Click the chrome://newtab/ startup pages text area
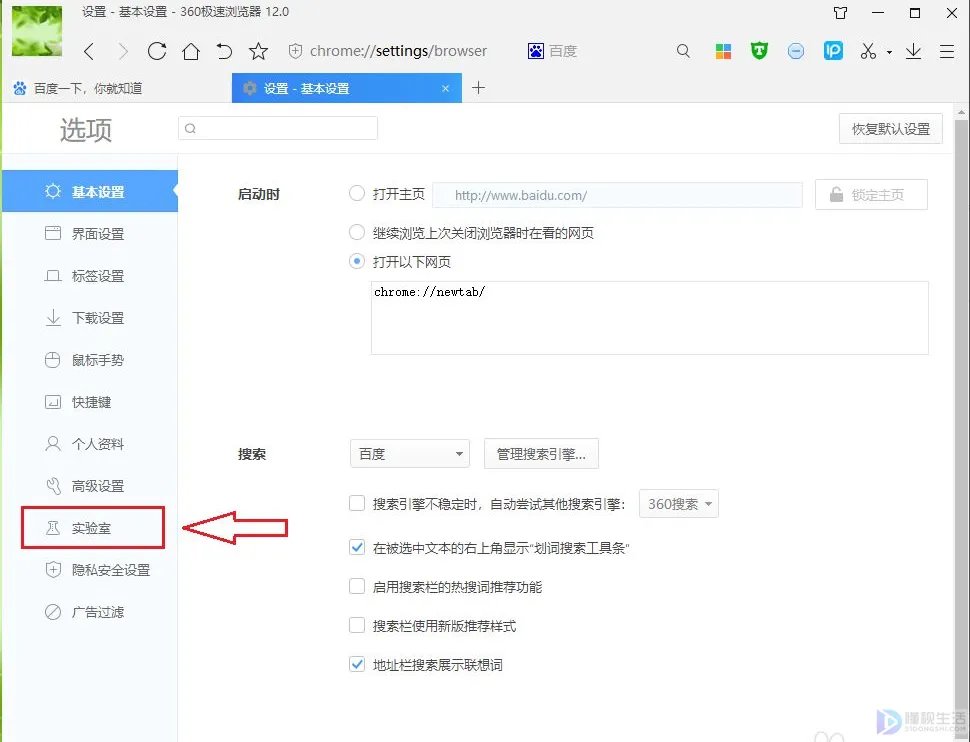Image resolution: width=970 pixels, height=742 pixels. tap(650, 318)
